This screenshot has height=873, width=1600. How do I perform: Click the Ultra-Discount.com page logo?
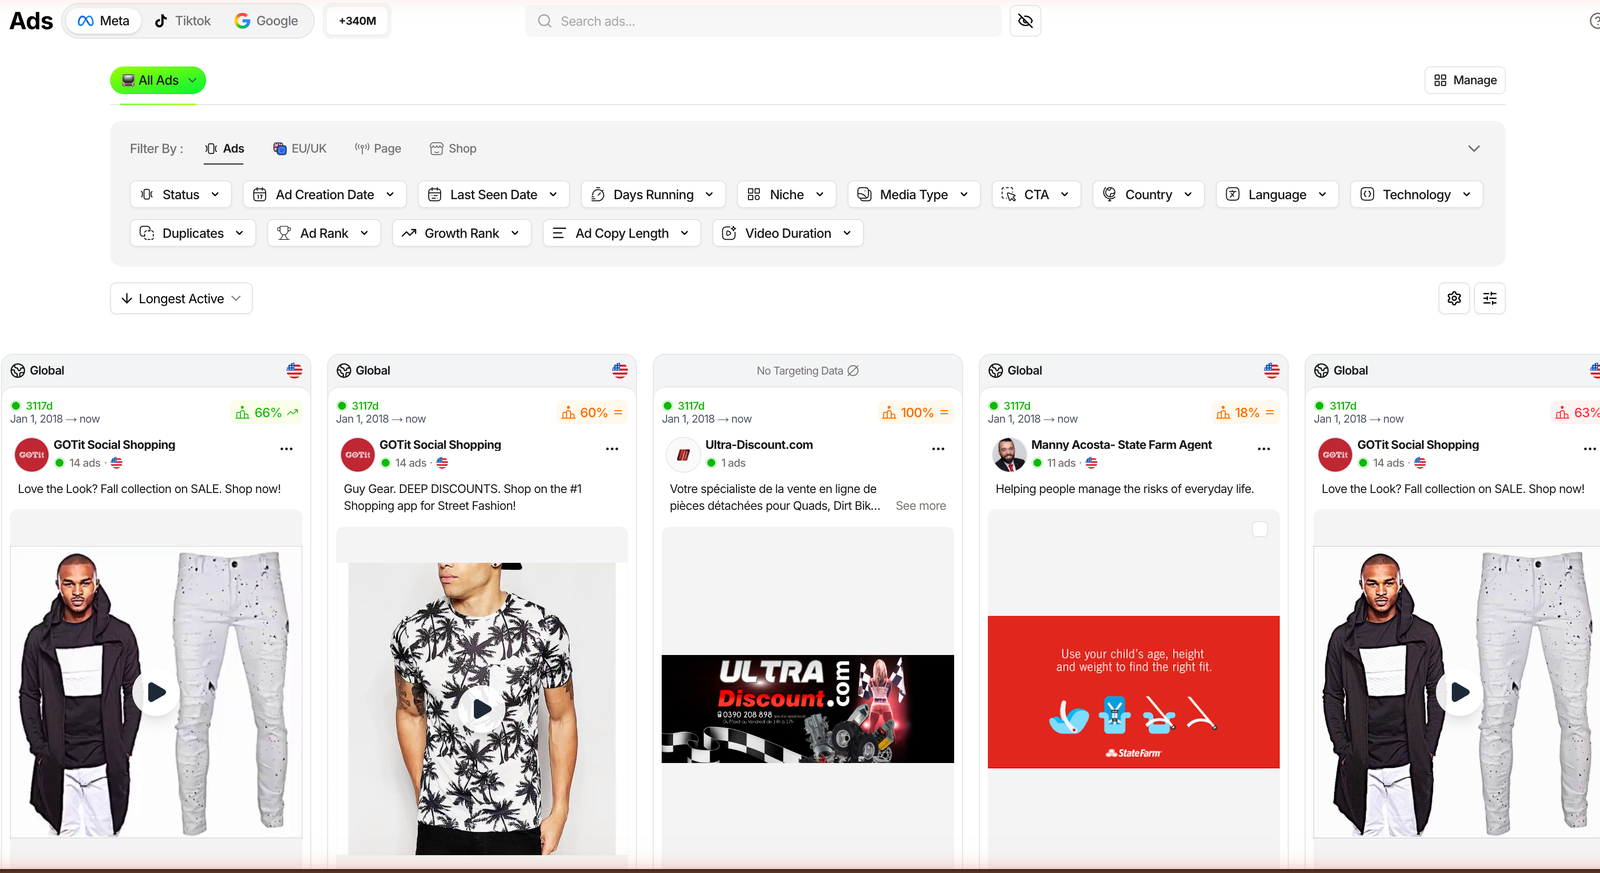click(x=683, y=454)
